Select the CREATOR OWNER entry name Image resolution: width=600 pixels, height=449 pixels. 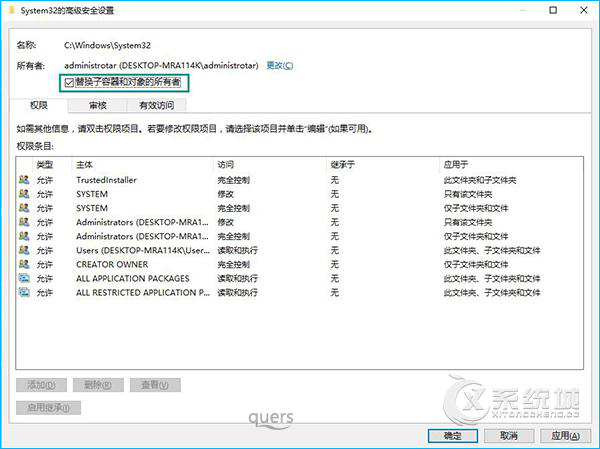[112, 265]
